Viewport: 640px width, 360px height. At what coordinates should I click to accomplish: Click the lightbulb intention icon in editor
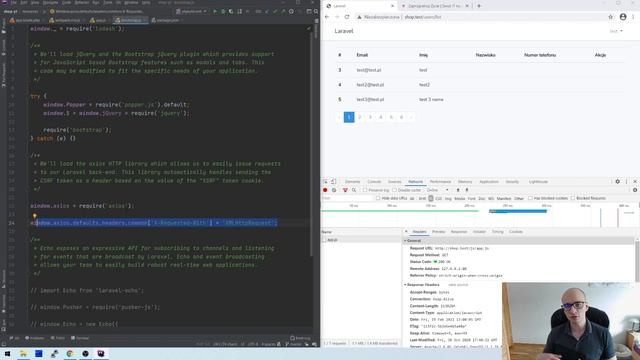click(x=35, y=216)
